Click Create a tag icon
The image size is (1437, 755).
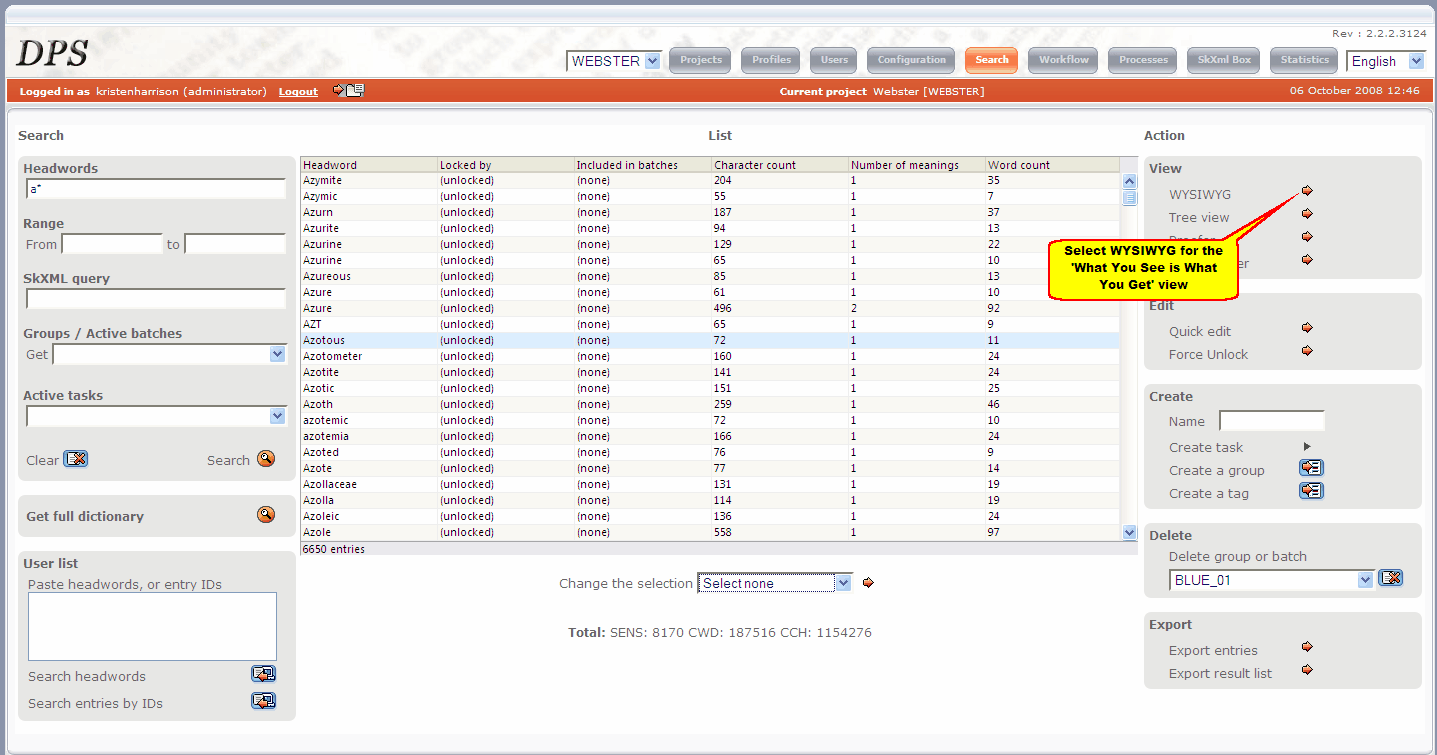[x=1311, y=491]
